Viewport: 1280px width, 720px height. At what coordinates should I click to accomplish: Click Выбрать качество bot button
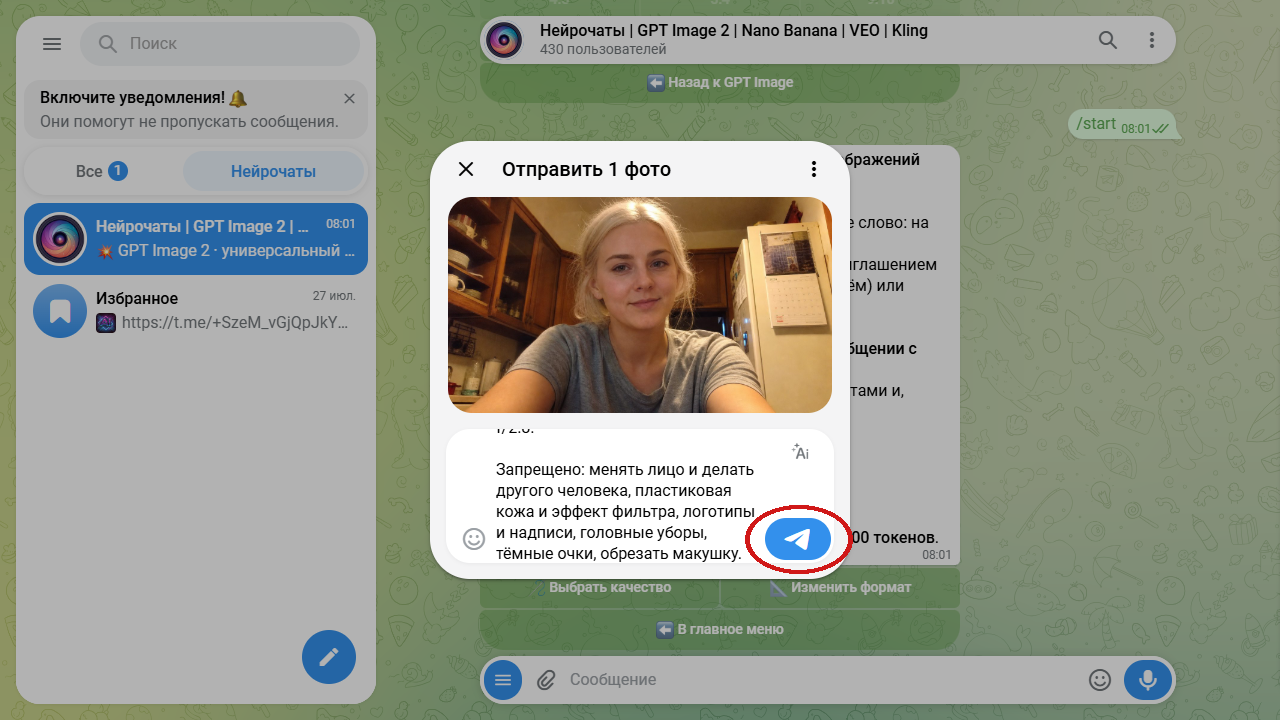click(x=600, y=588)
